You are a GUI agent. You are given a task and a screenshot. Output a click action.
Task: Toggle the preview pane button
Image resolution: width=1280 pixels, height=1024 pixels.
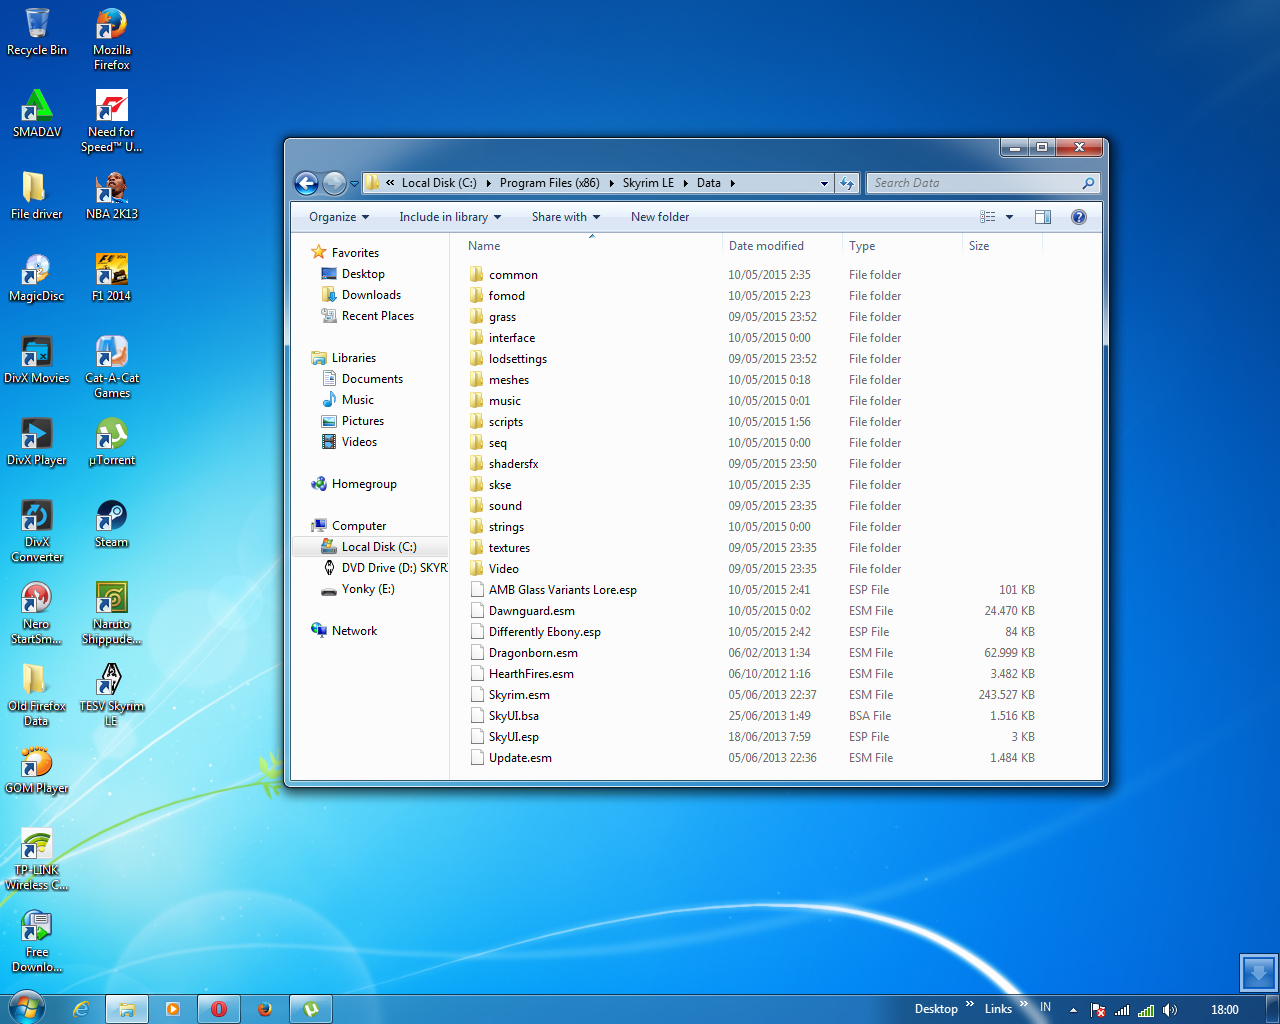pyautogui.click(x=1043, y=217)
